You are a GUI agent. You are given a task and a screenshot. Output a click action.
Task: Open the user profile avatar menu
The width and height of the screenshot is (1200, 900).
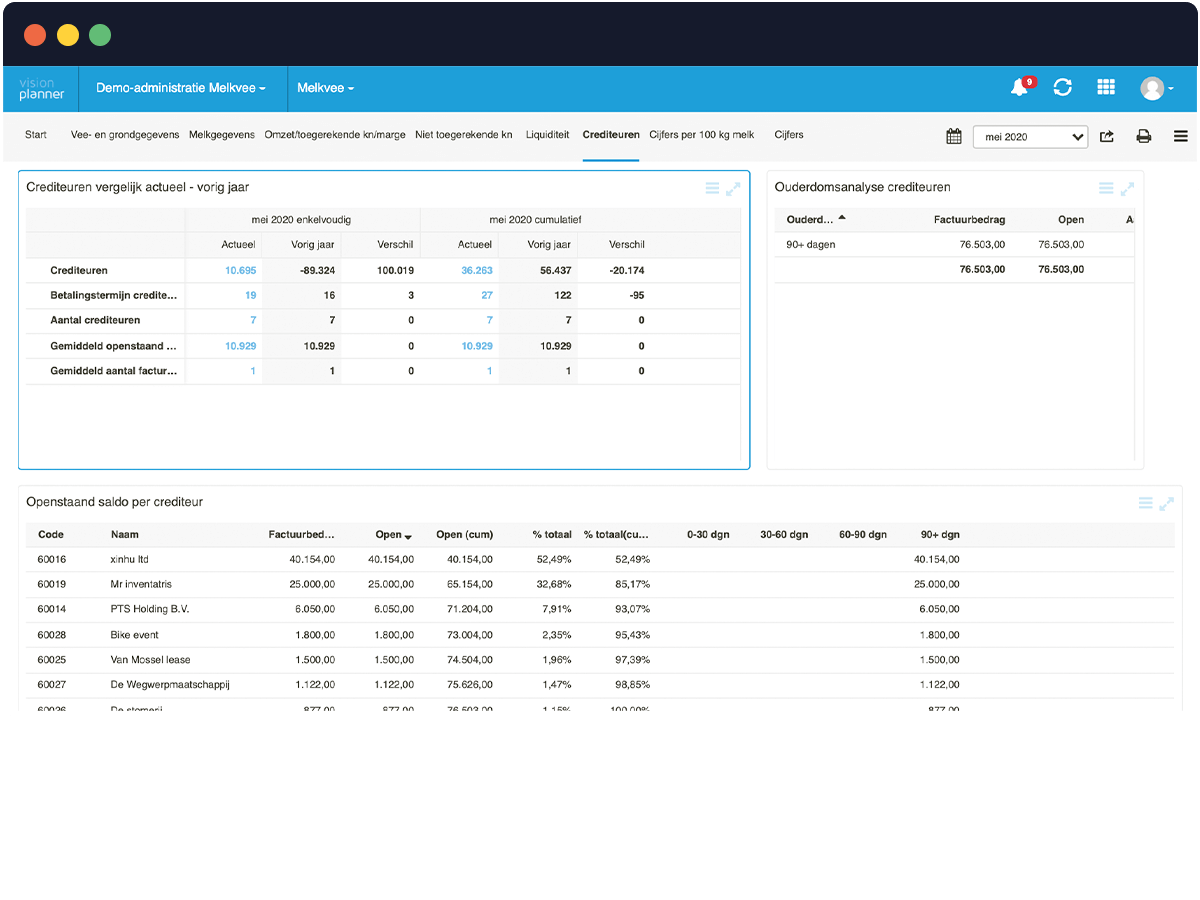(x=1156, y=88)
